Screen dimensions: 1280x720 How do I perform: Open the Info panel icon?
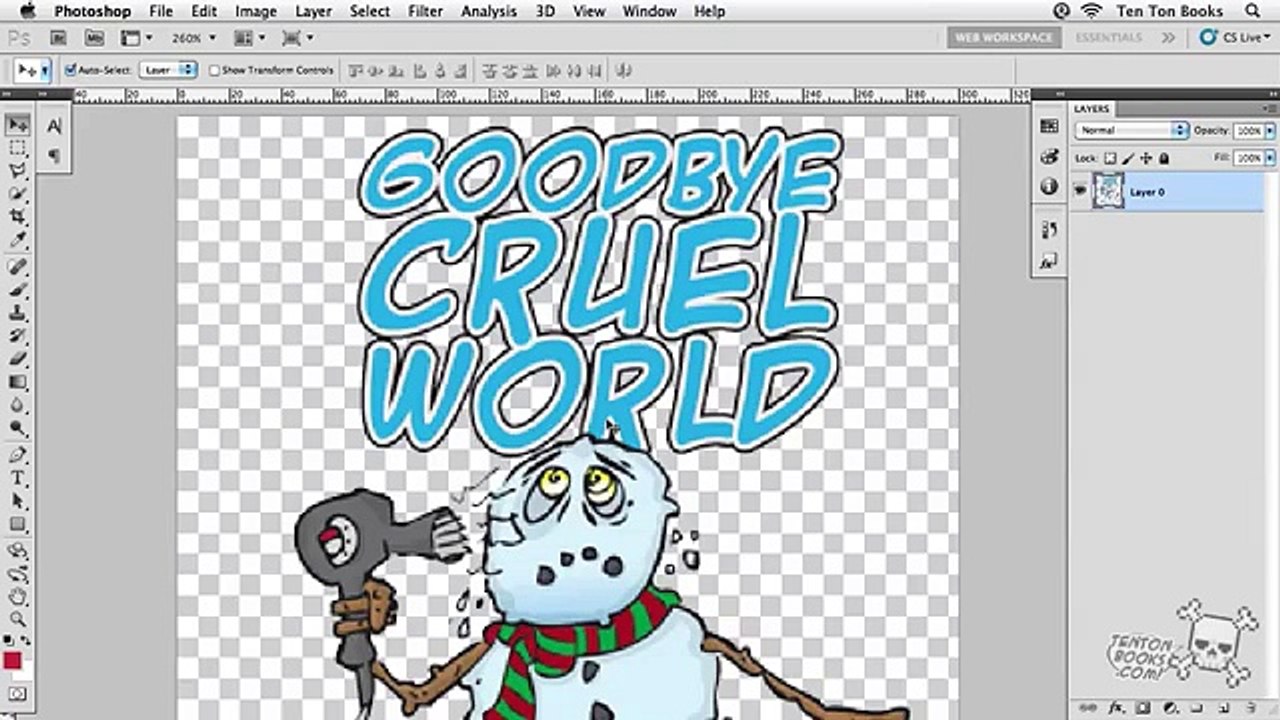click(1049, 187)
